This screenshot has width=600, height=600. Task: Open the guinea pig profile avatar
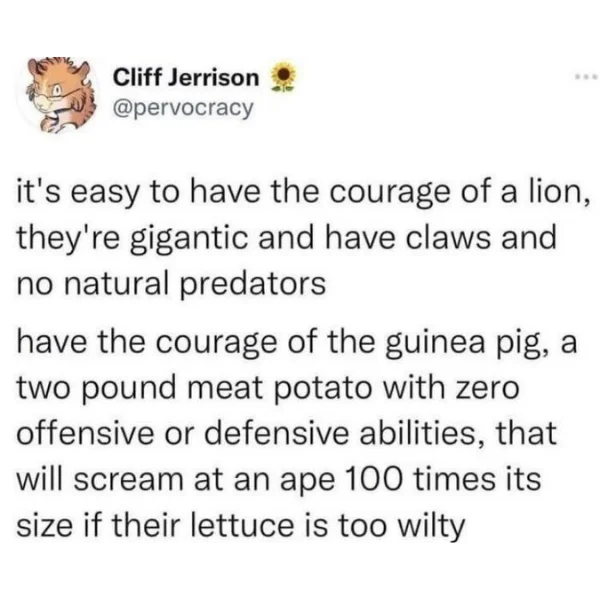coord(57,95)
